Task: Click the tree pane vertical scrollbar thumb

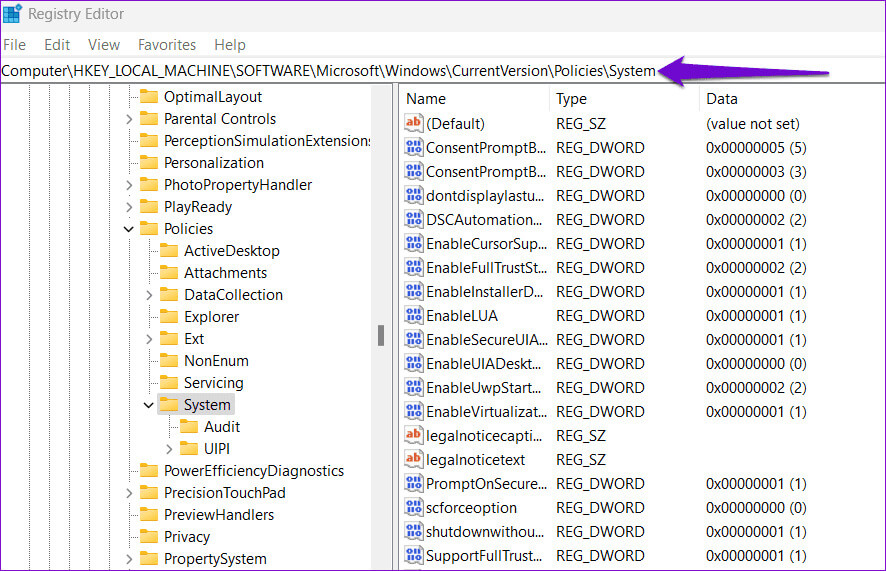Action: pyautogui.click(x=381, y=335)
